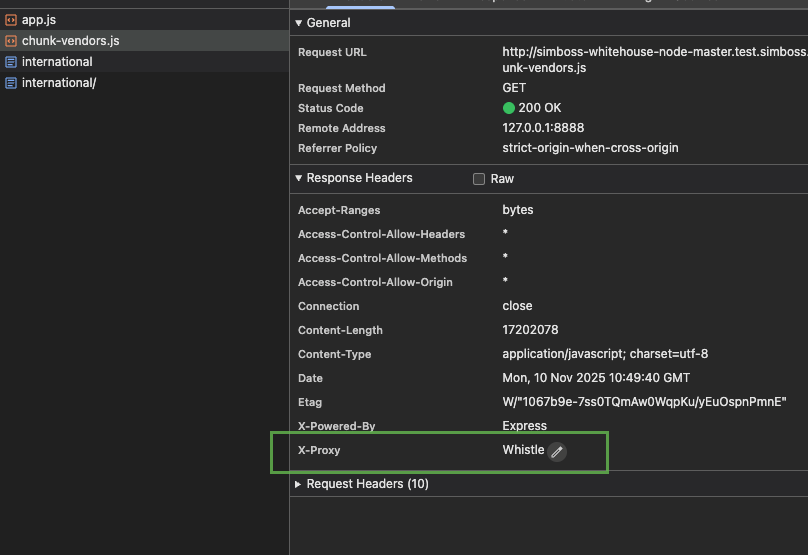Collapse the General section
Screen dimensions: 808x555
pyautogui.click(x=298, y=23)
